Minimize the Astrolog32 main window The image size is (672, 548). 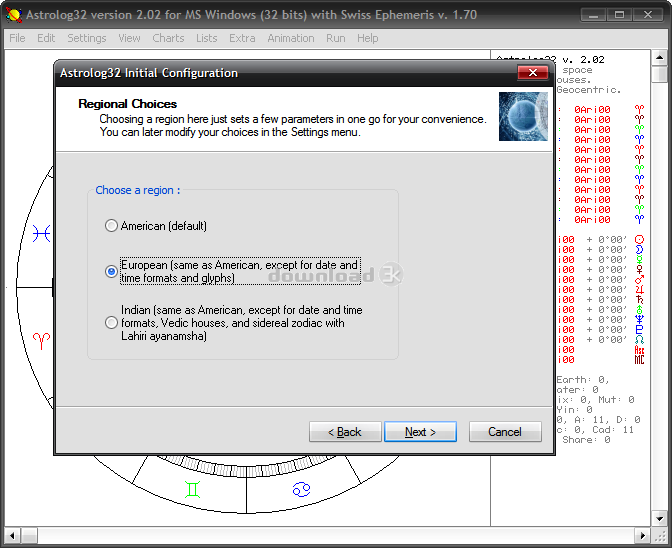click(x=594, y=15)
